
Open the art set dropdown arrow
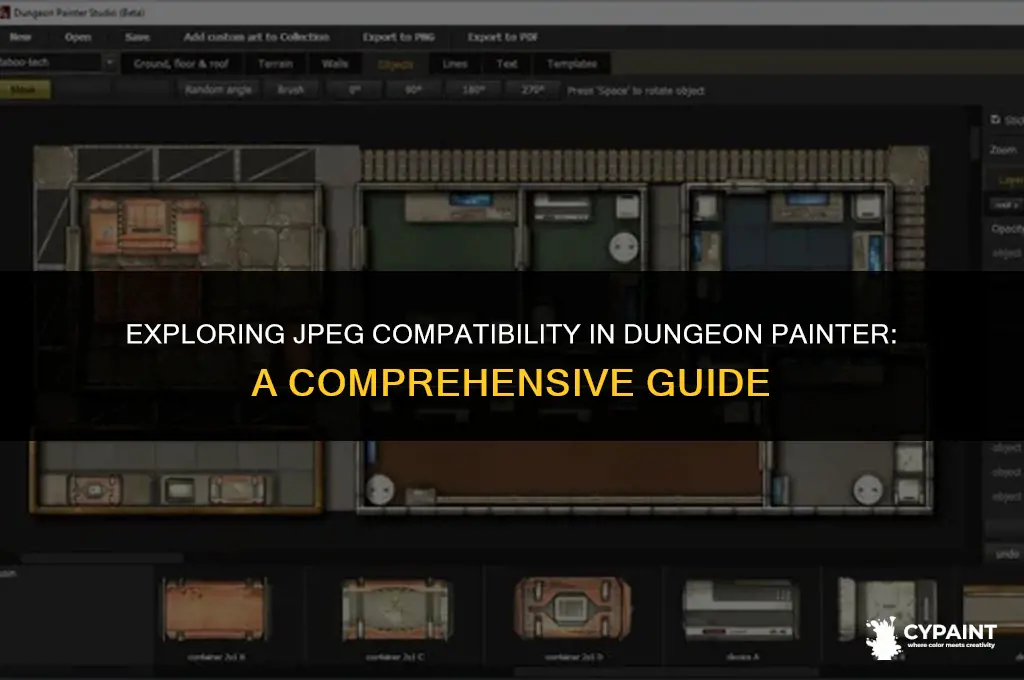pos(110,63)
